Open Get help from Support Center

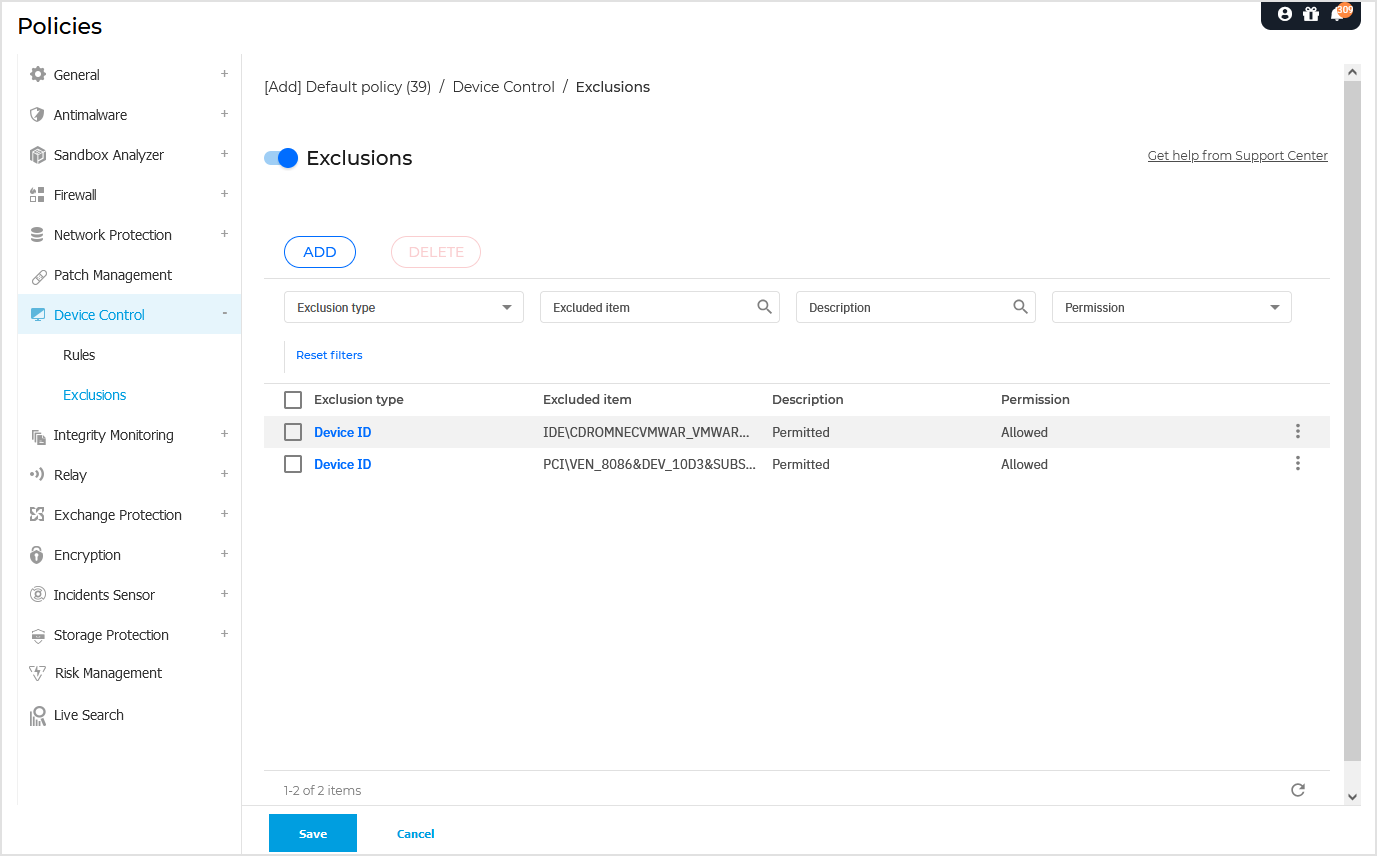point(1237,155)
